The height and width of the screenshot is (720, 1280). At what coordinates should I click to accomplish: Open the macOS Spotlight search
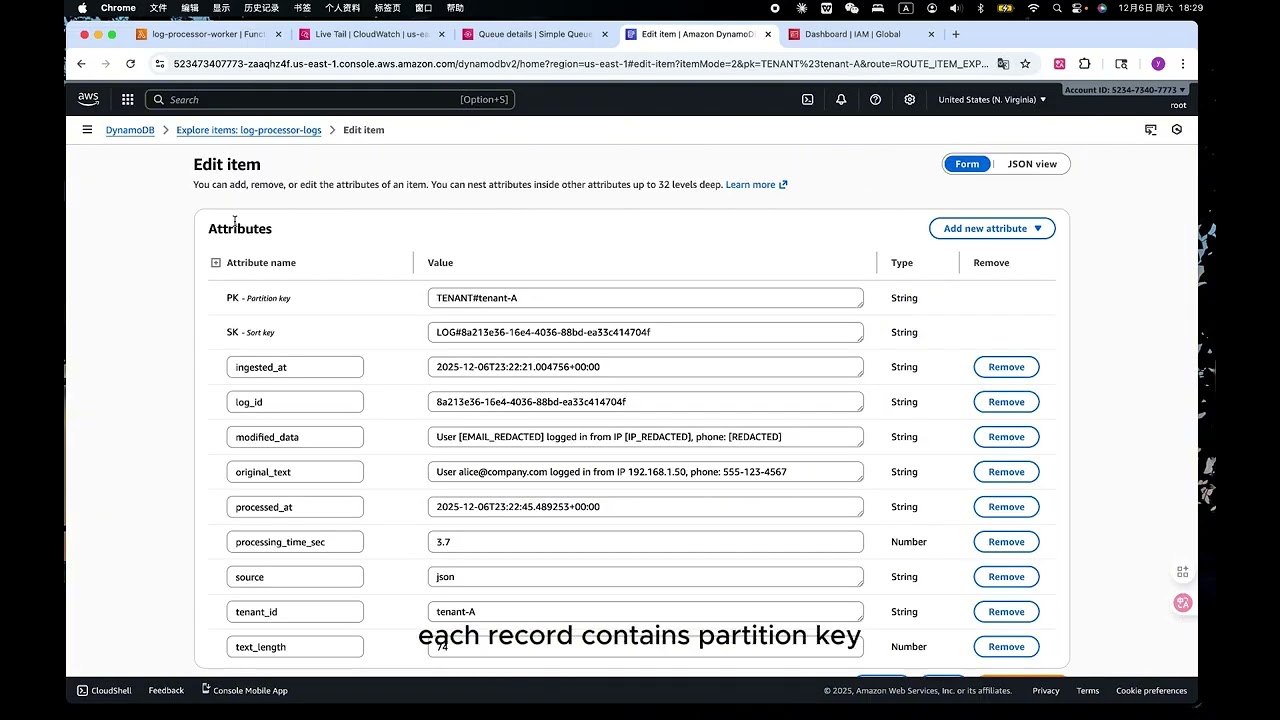(1056, 8)
